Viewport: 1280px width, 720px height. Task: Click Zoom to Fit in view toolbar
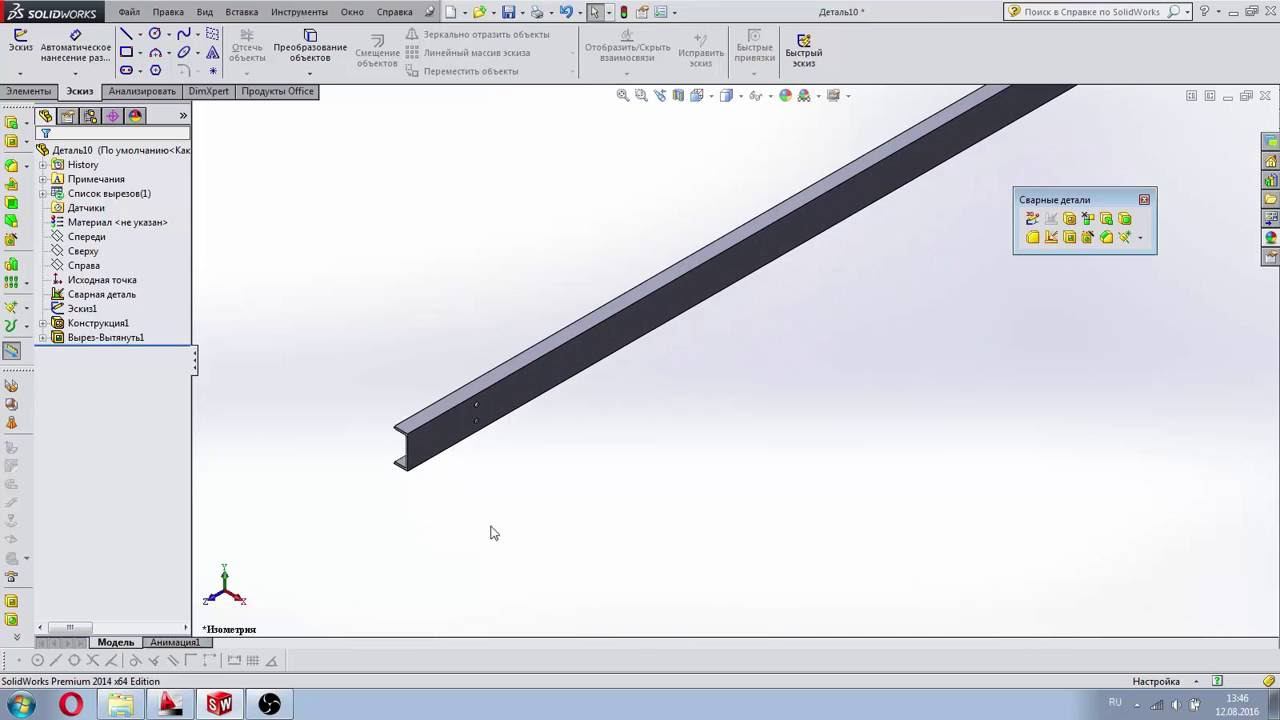(623, 96)
